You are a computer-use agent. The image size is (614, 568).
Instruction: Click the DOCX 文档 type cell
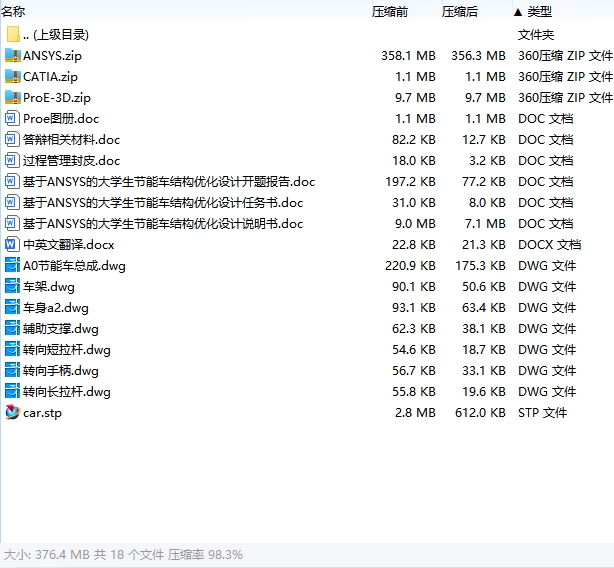click(x=550, y=245)
